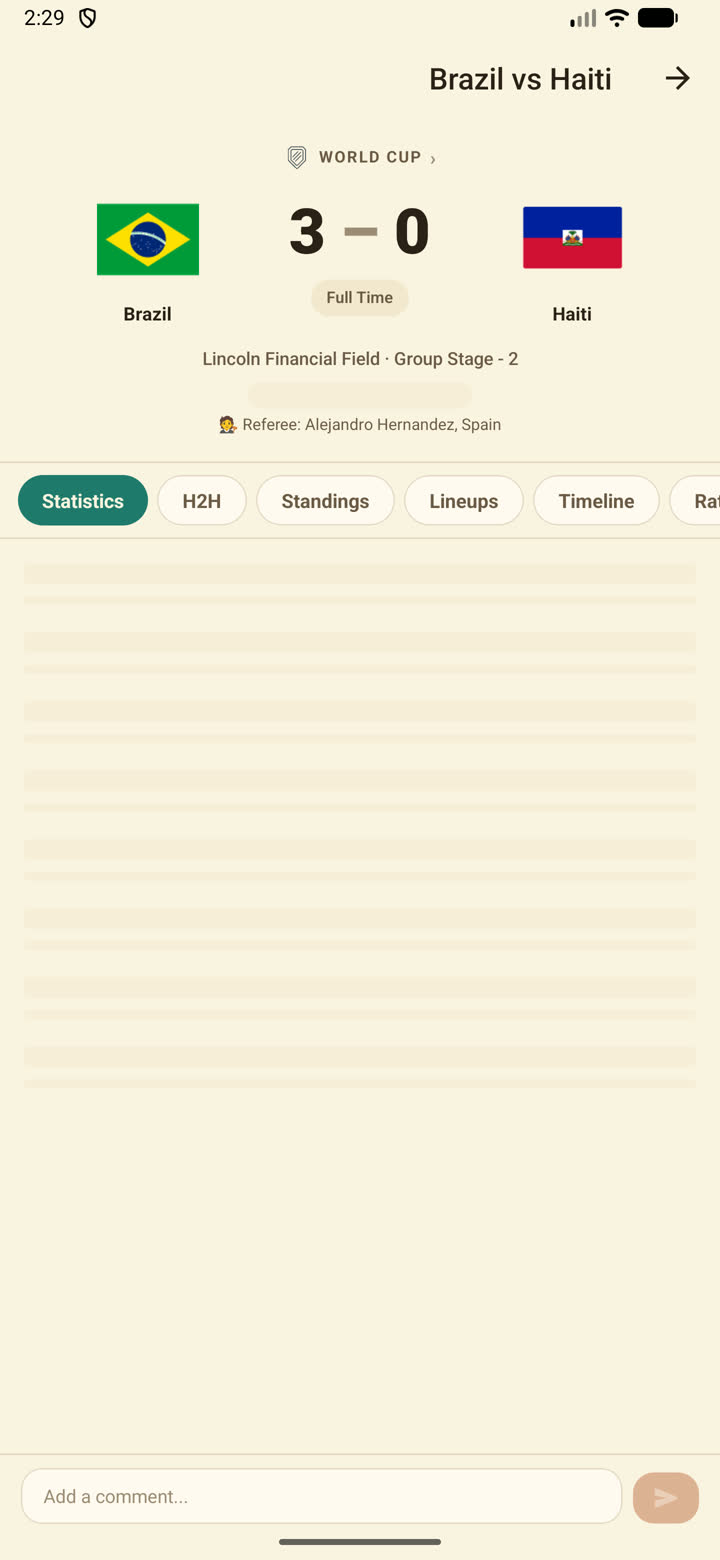Tap Brazil's score of 3
The width and height of the screenshot is (720, 1560).
[x=307, y=232]
